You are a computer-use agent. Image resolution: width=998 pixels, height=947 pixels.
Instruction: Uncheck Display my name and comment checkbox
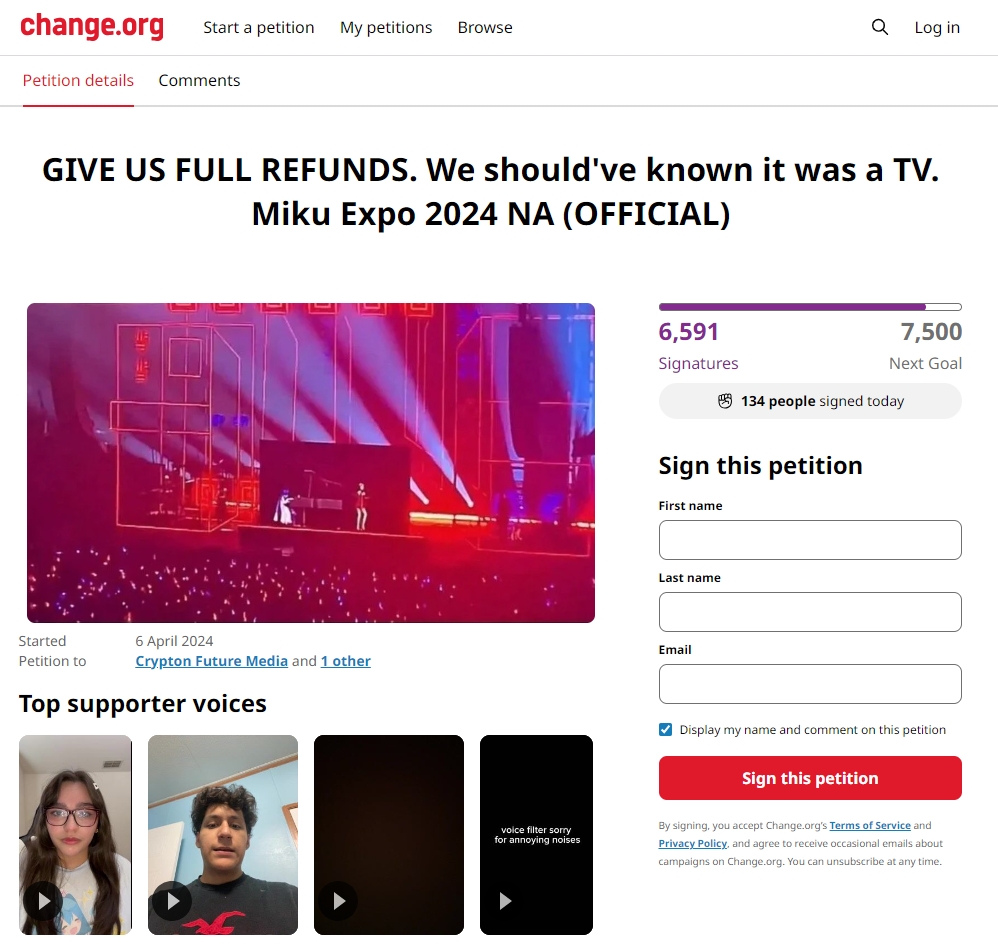pos(665,729)
